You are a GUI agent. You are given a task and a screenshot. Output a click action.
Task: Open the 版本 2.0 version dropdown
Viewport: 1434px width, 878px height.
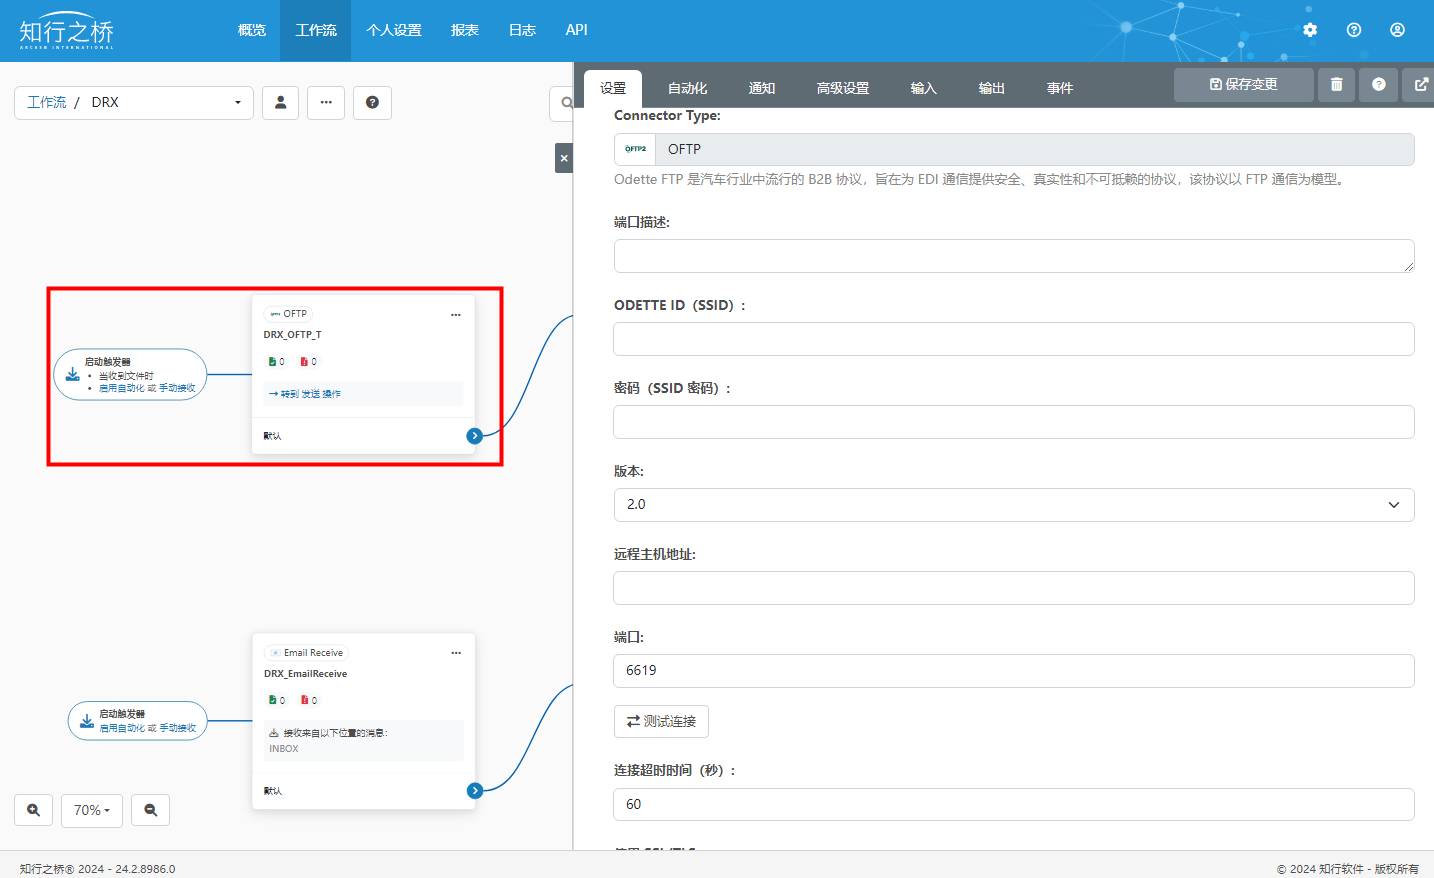[1013, 505]
